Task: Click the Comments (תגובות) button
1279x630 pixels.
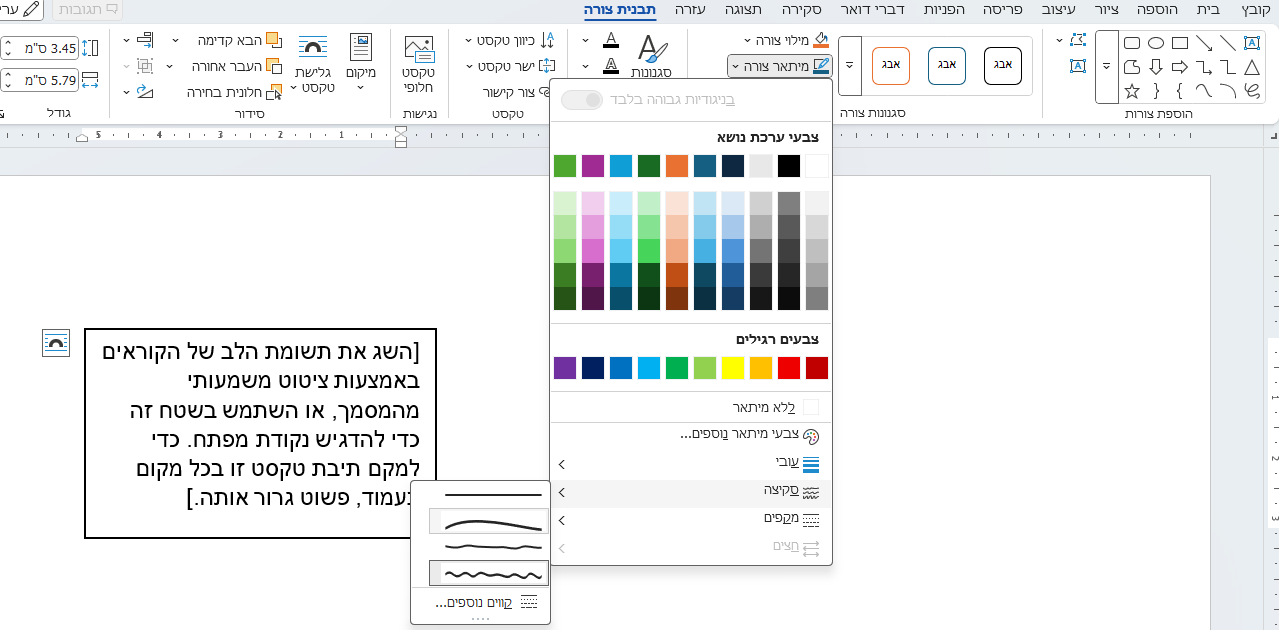Action: click(86, 9)
